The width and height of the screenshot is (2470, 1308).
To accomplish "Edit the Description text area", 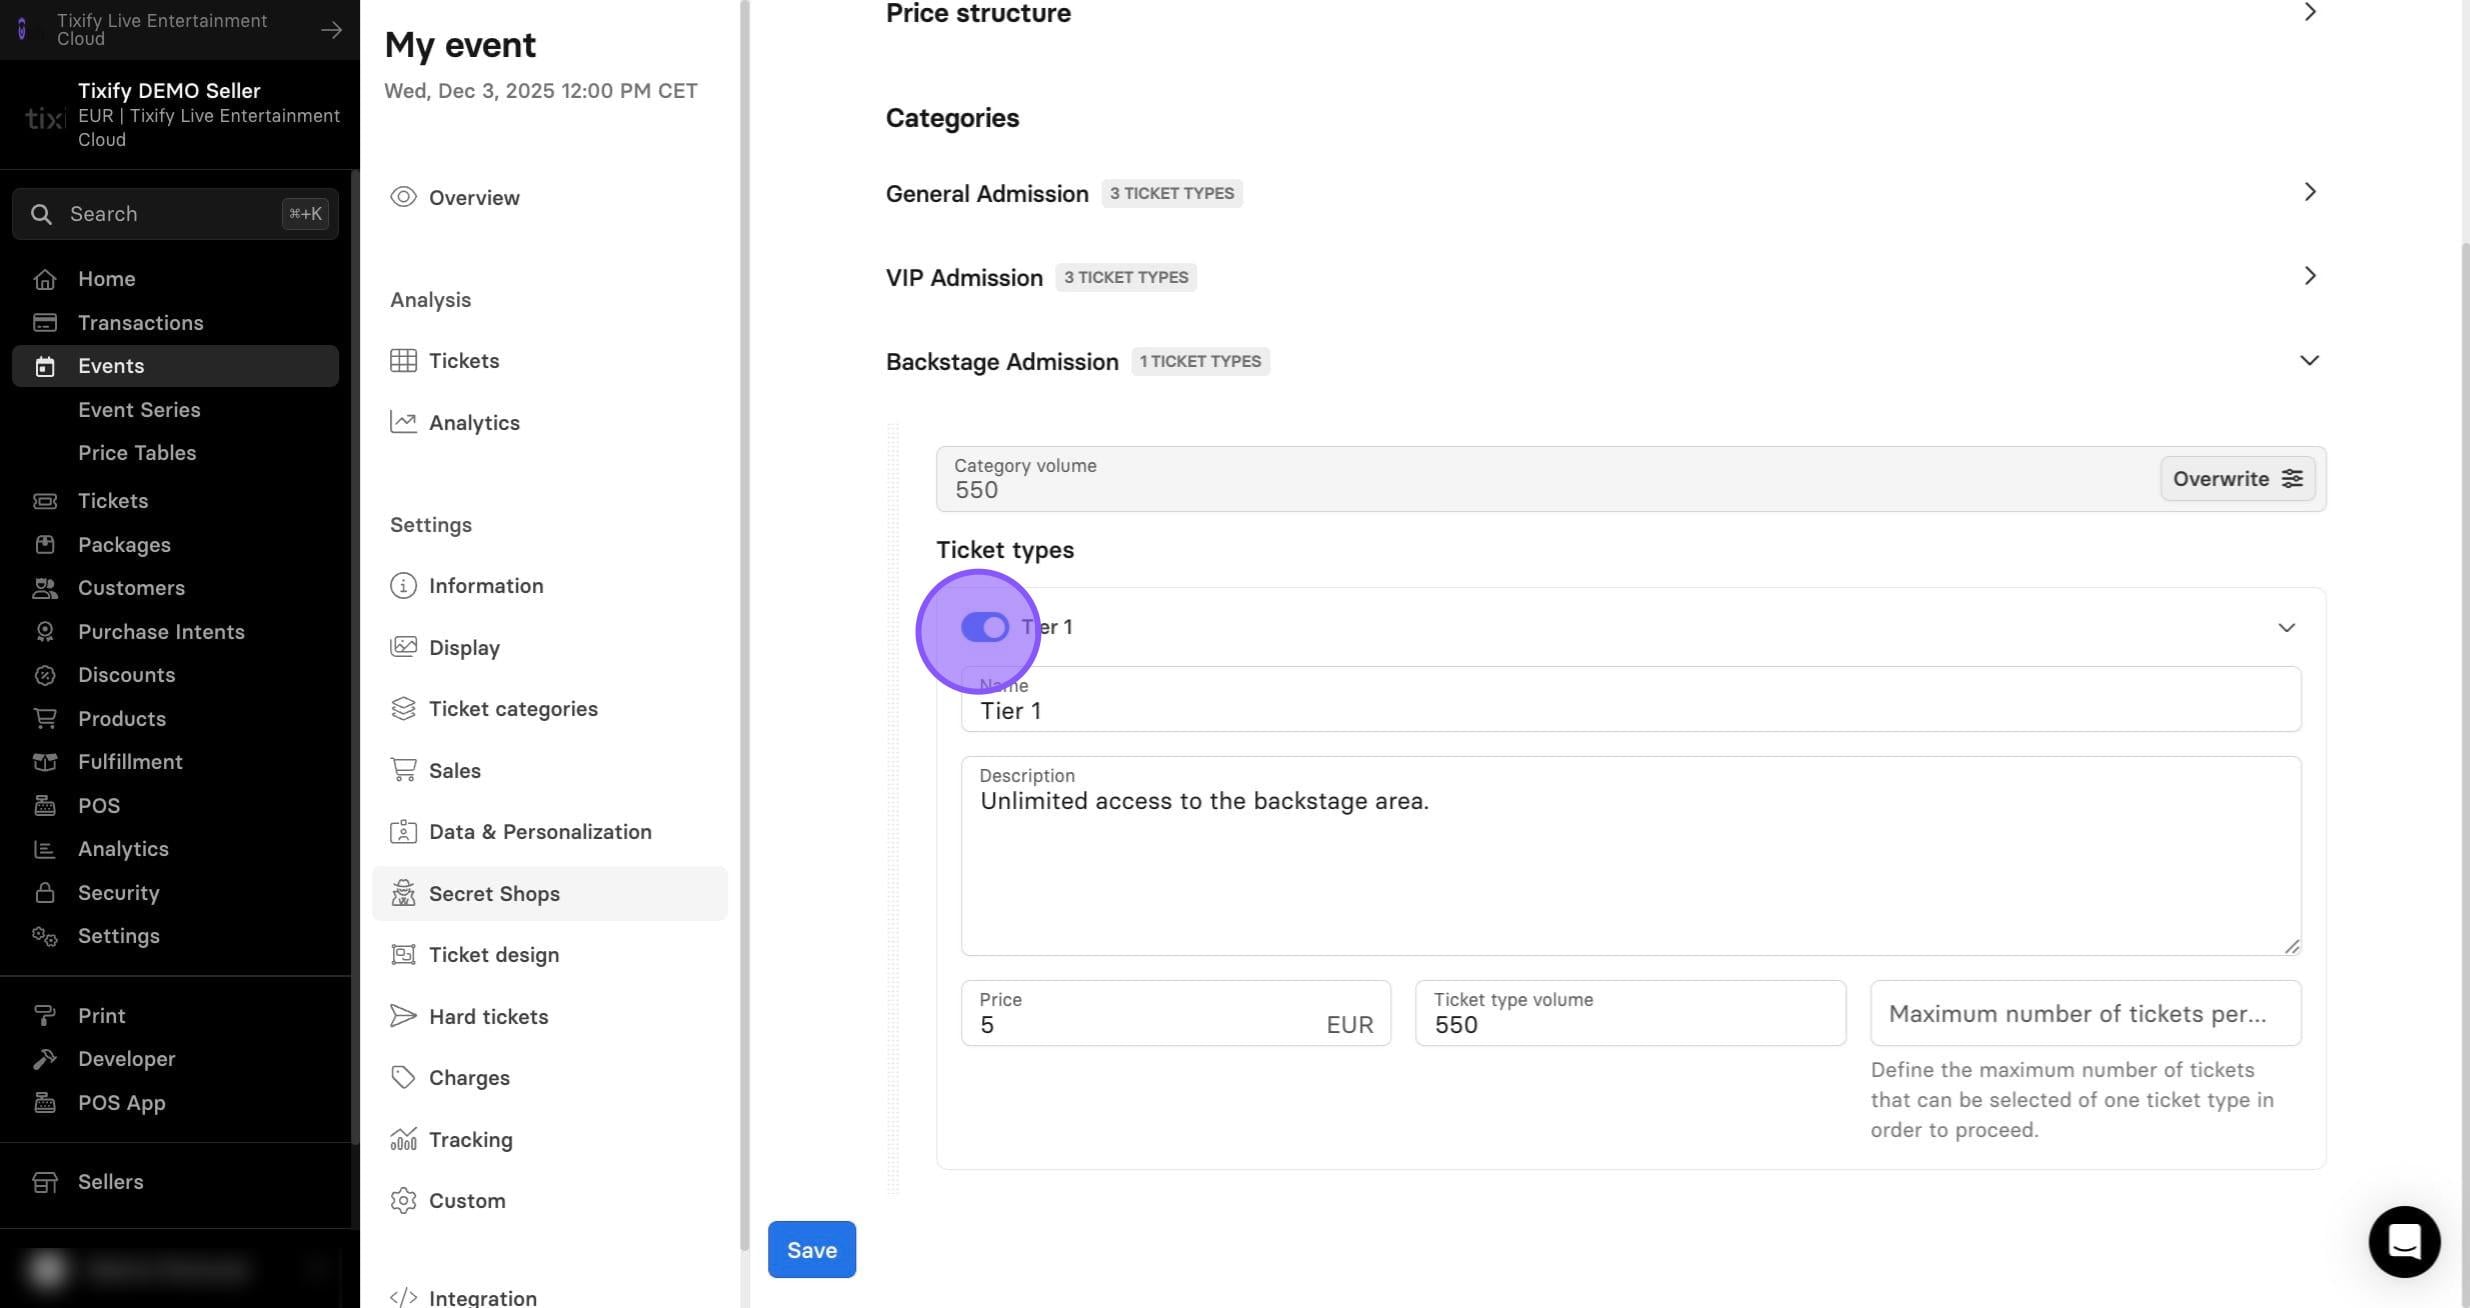I will point(1631,856).
